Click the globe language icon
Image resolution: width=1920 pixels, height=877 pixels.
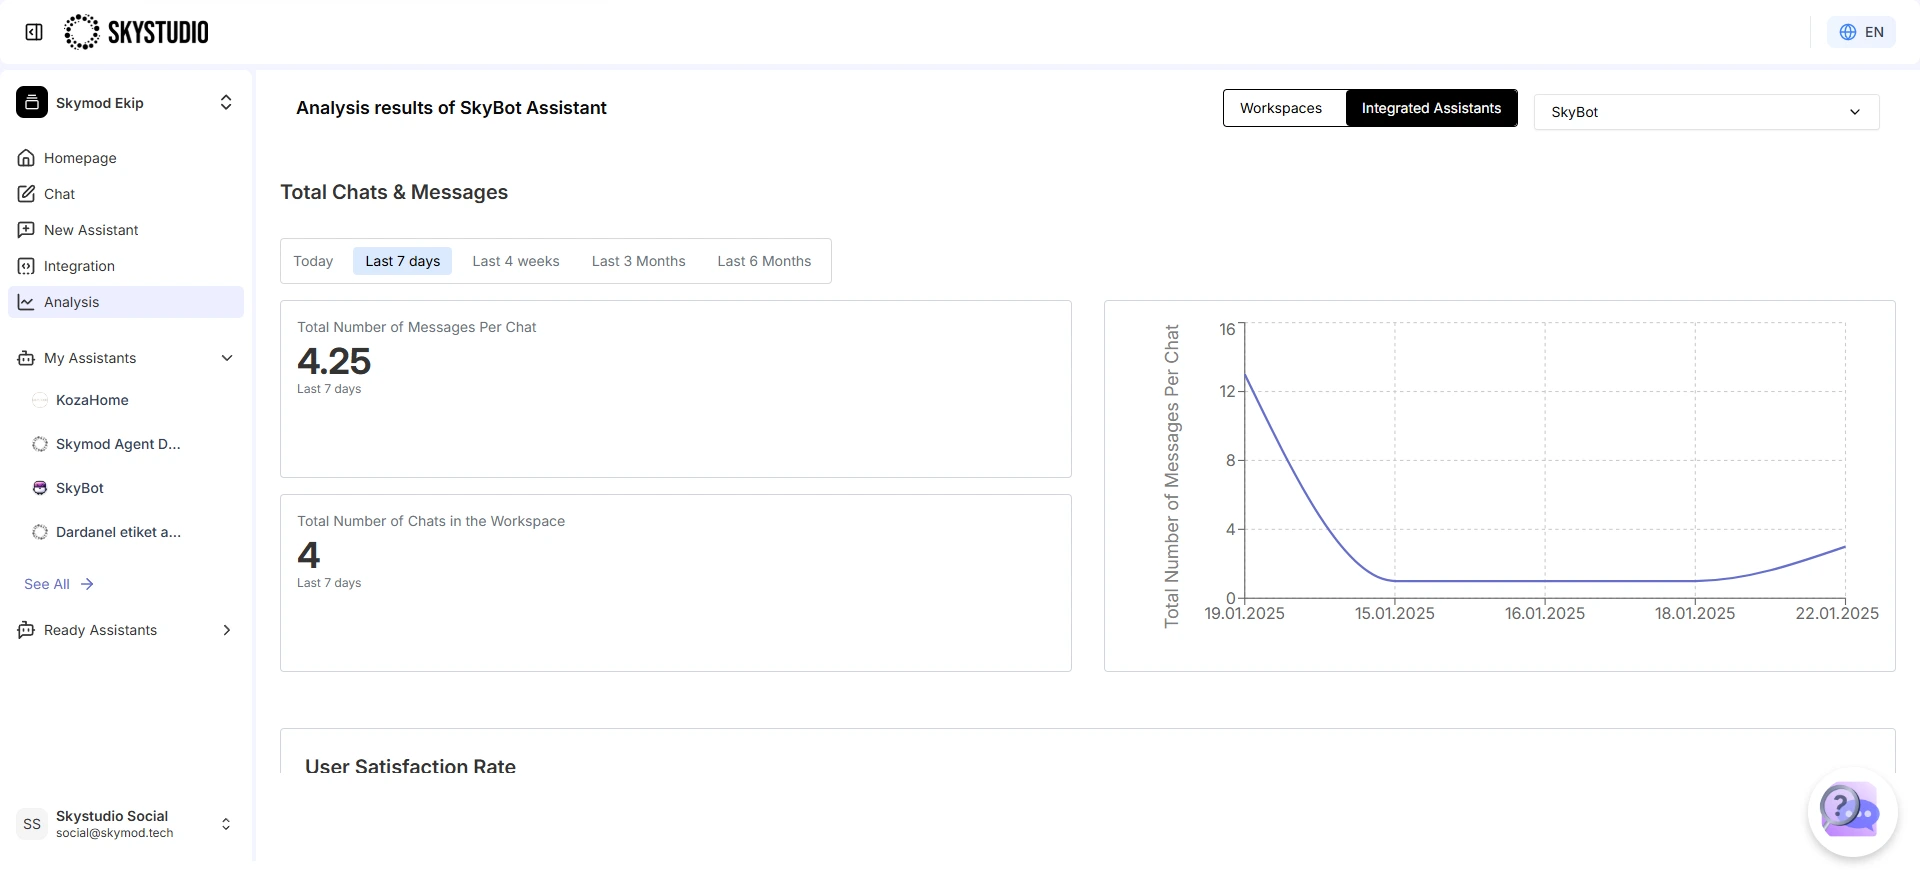coord(1847,32)
